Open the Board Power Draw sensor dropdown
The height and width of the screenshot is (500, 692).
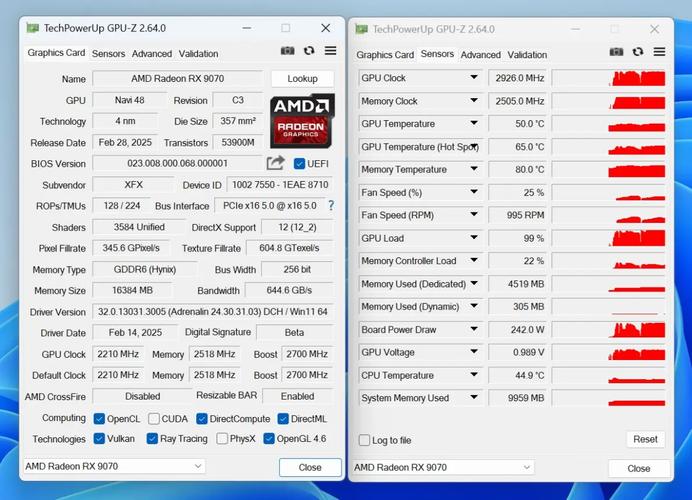(x=474, y=330)
